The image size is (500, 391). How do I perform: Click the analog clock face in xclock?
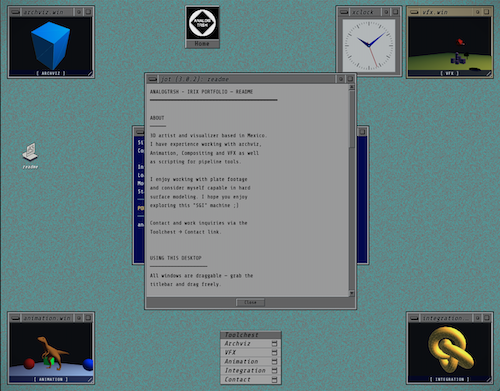(369, 45)
